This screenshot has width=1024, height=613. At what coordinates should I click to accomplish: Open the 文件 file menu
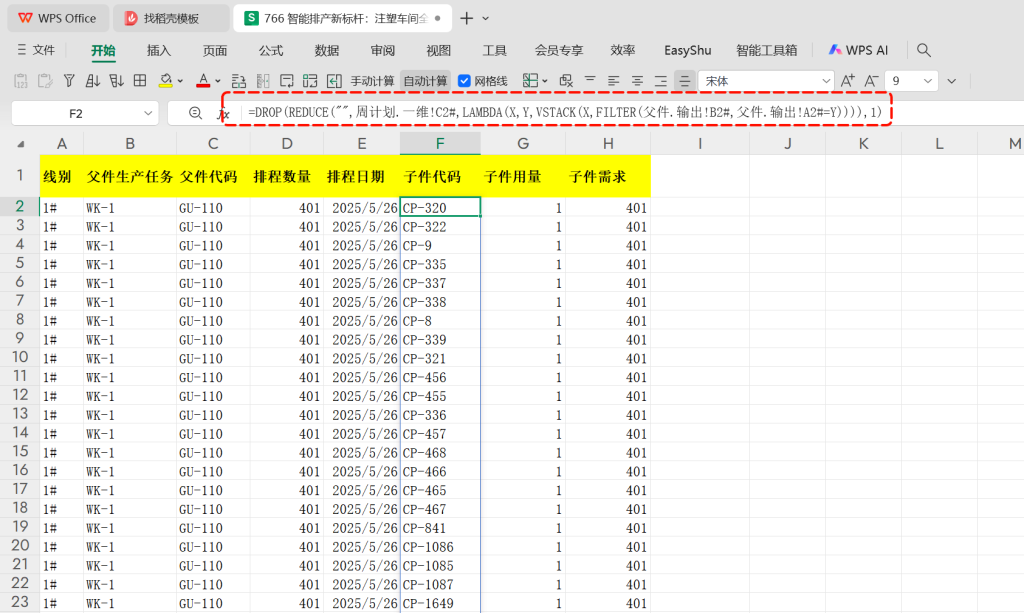coord(37,50)
